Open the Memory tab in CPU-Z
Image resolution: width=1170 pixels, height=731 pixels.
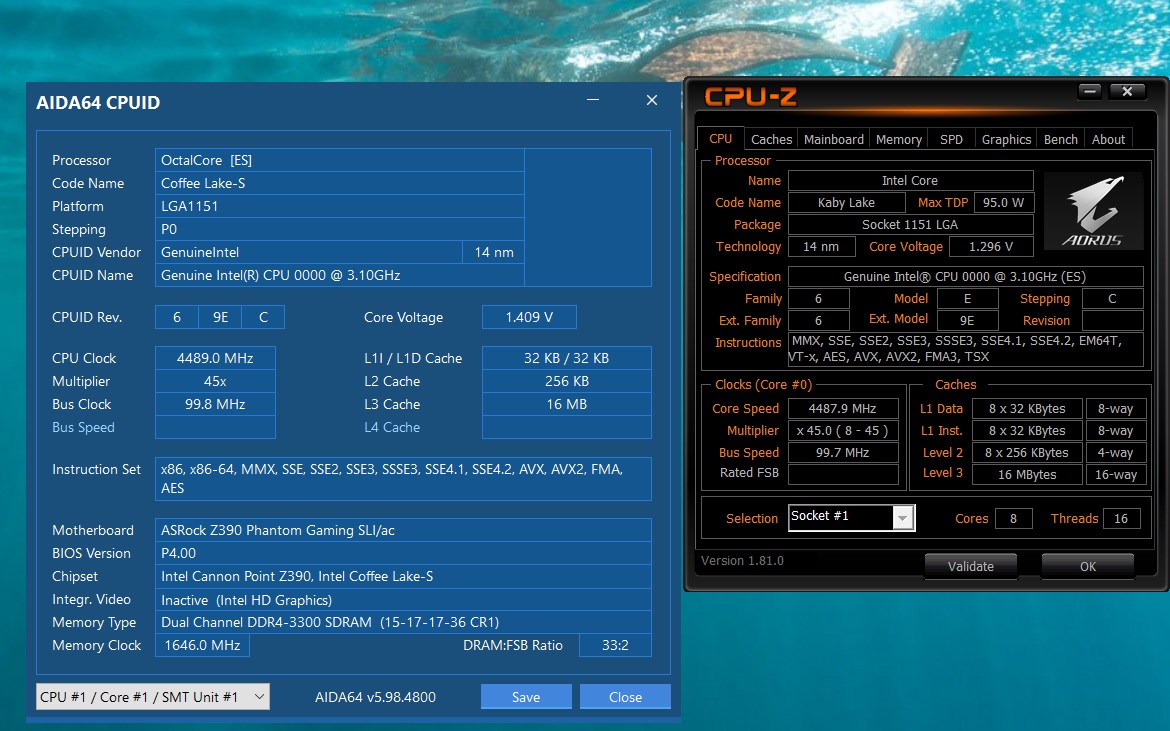(898, 139)
